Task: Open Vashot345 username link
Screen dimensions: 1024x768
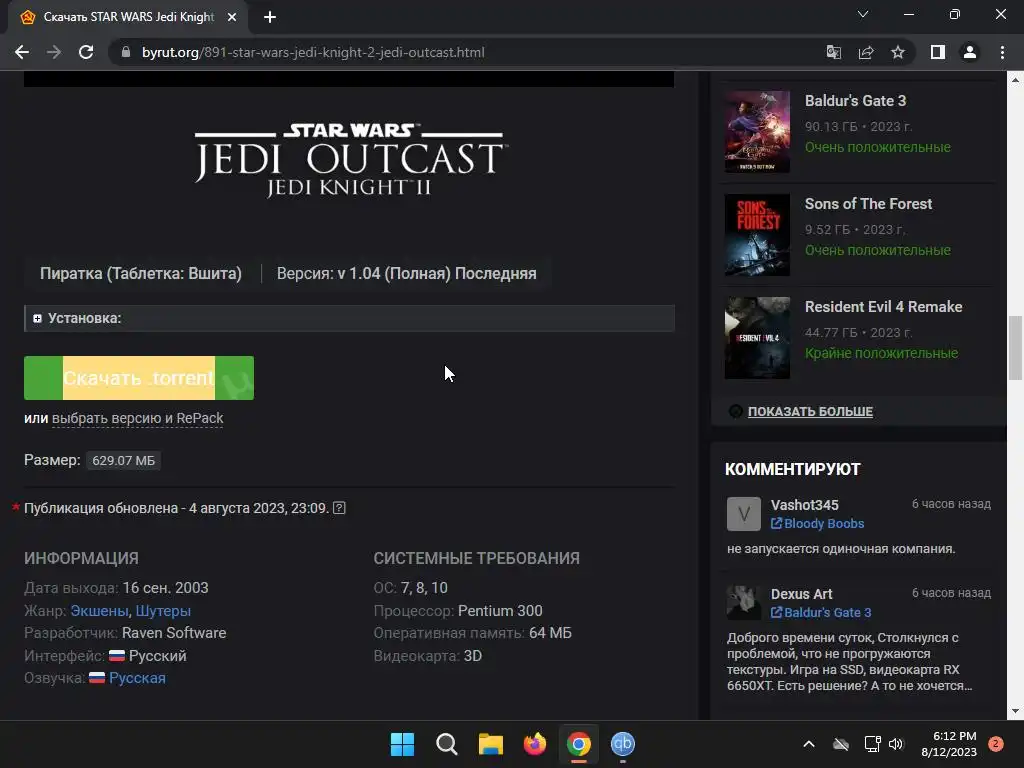Action: pyautogui.click(x=805, y=505)
